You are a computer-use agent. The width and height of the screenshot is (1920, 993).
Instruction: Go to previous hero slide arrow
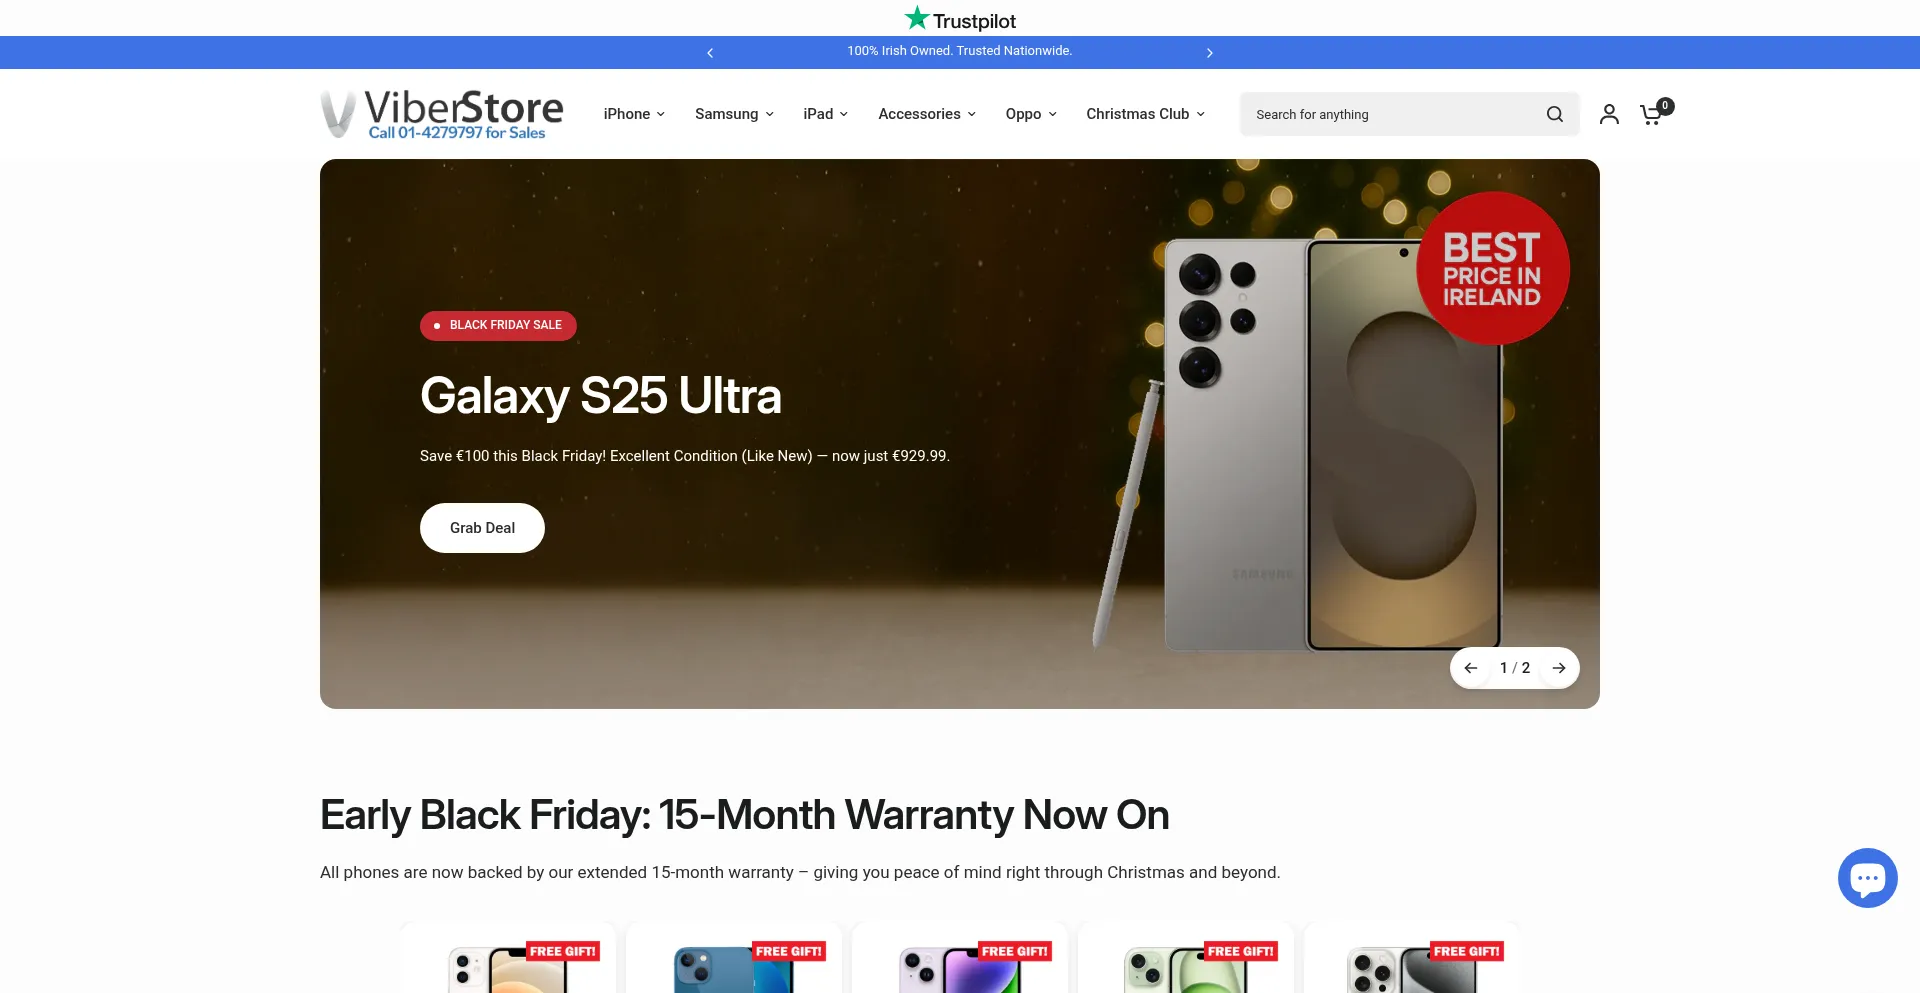[1471, 668]
